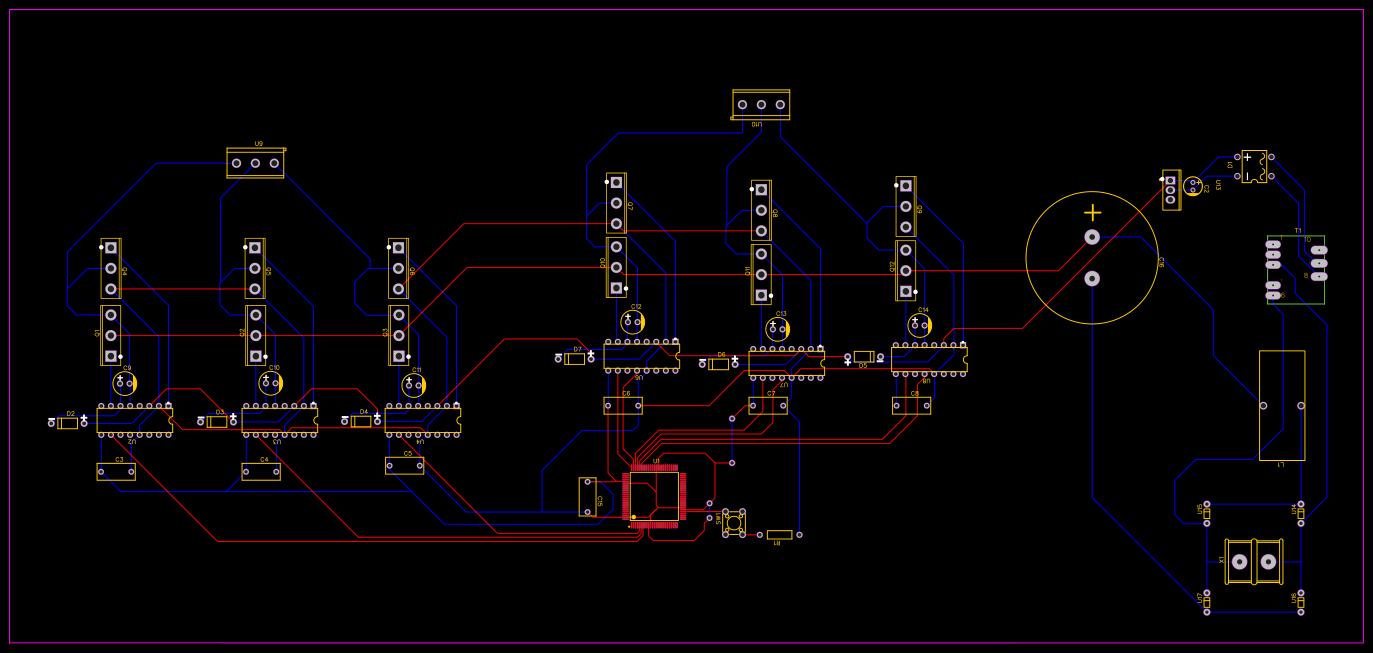Click the SW1 push-button switch
The image size is (1373, 653).
pyautogui.click(x=734, y=522)
